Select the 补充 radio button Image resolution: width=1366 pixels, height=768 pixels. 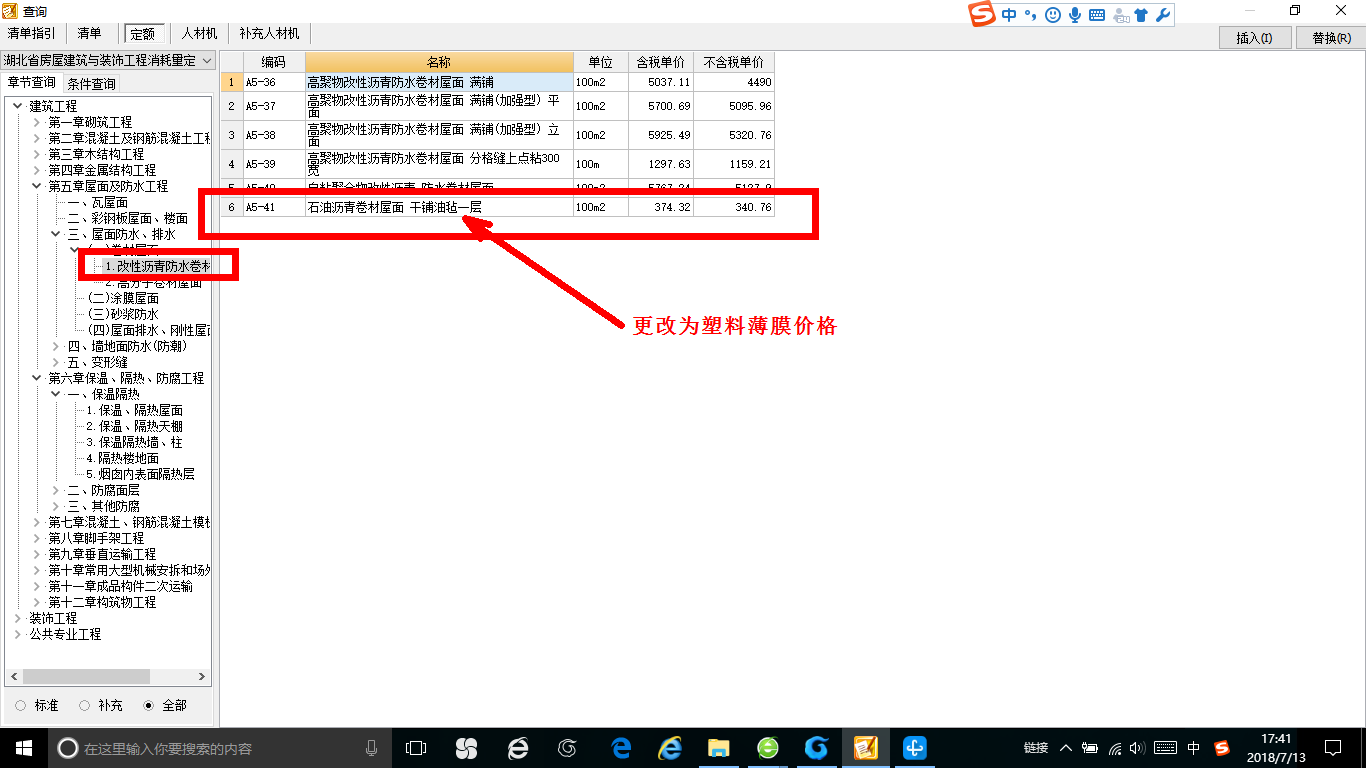coord(84,705)
